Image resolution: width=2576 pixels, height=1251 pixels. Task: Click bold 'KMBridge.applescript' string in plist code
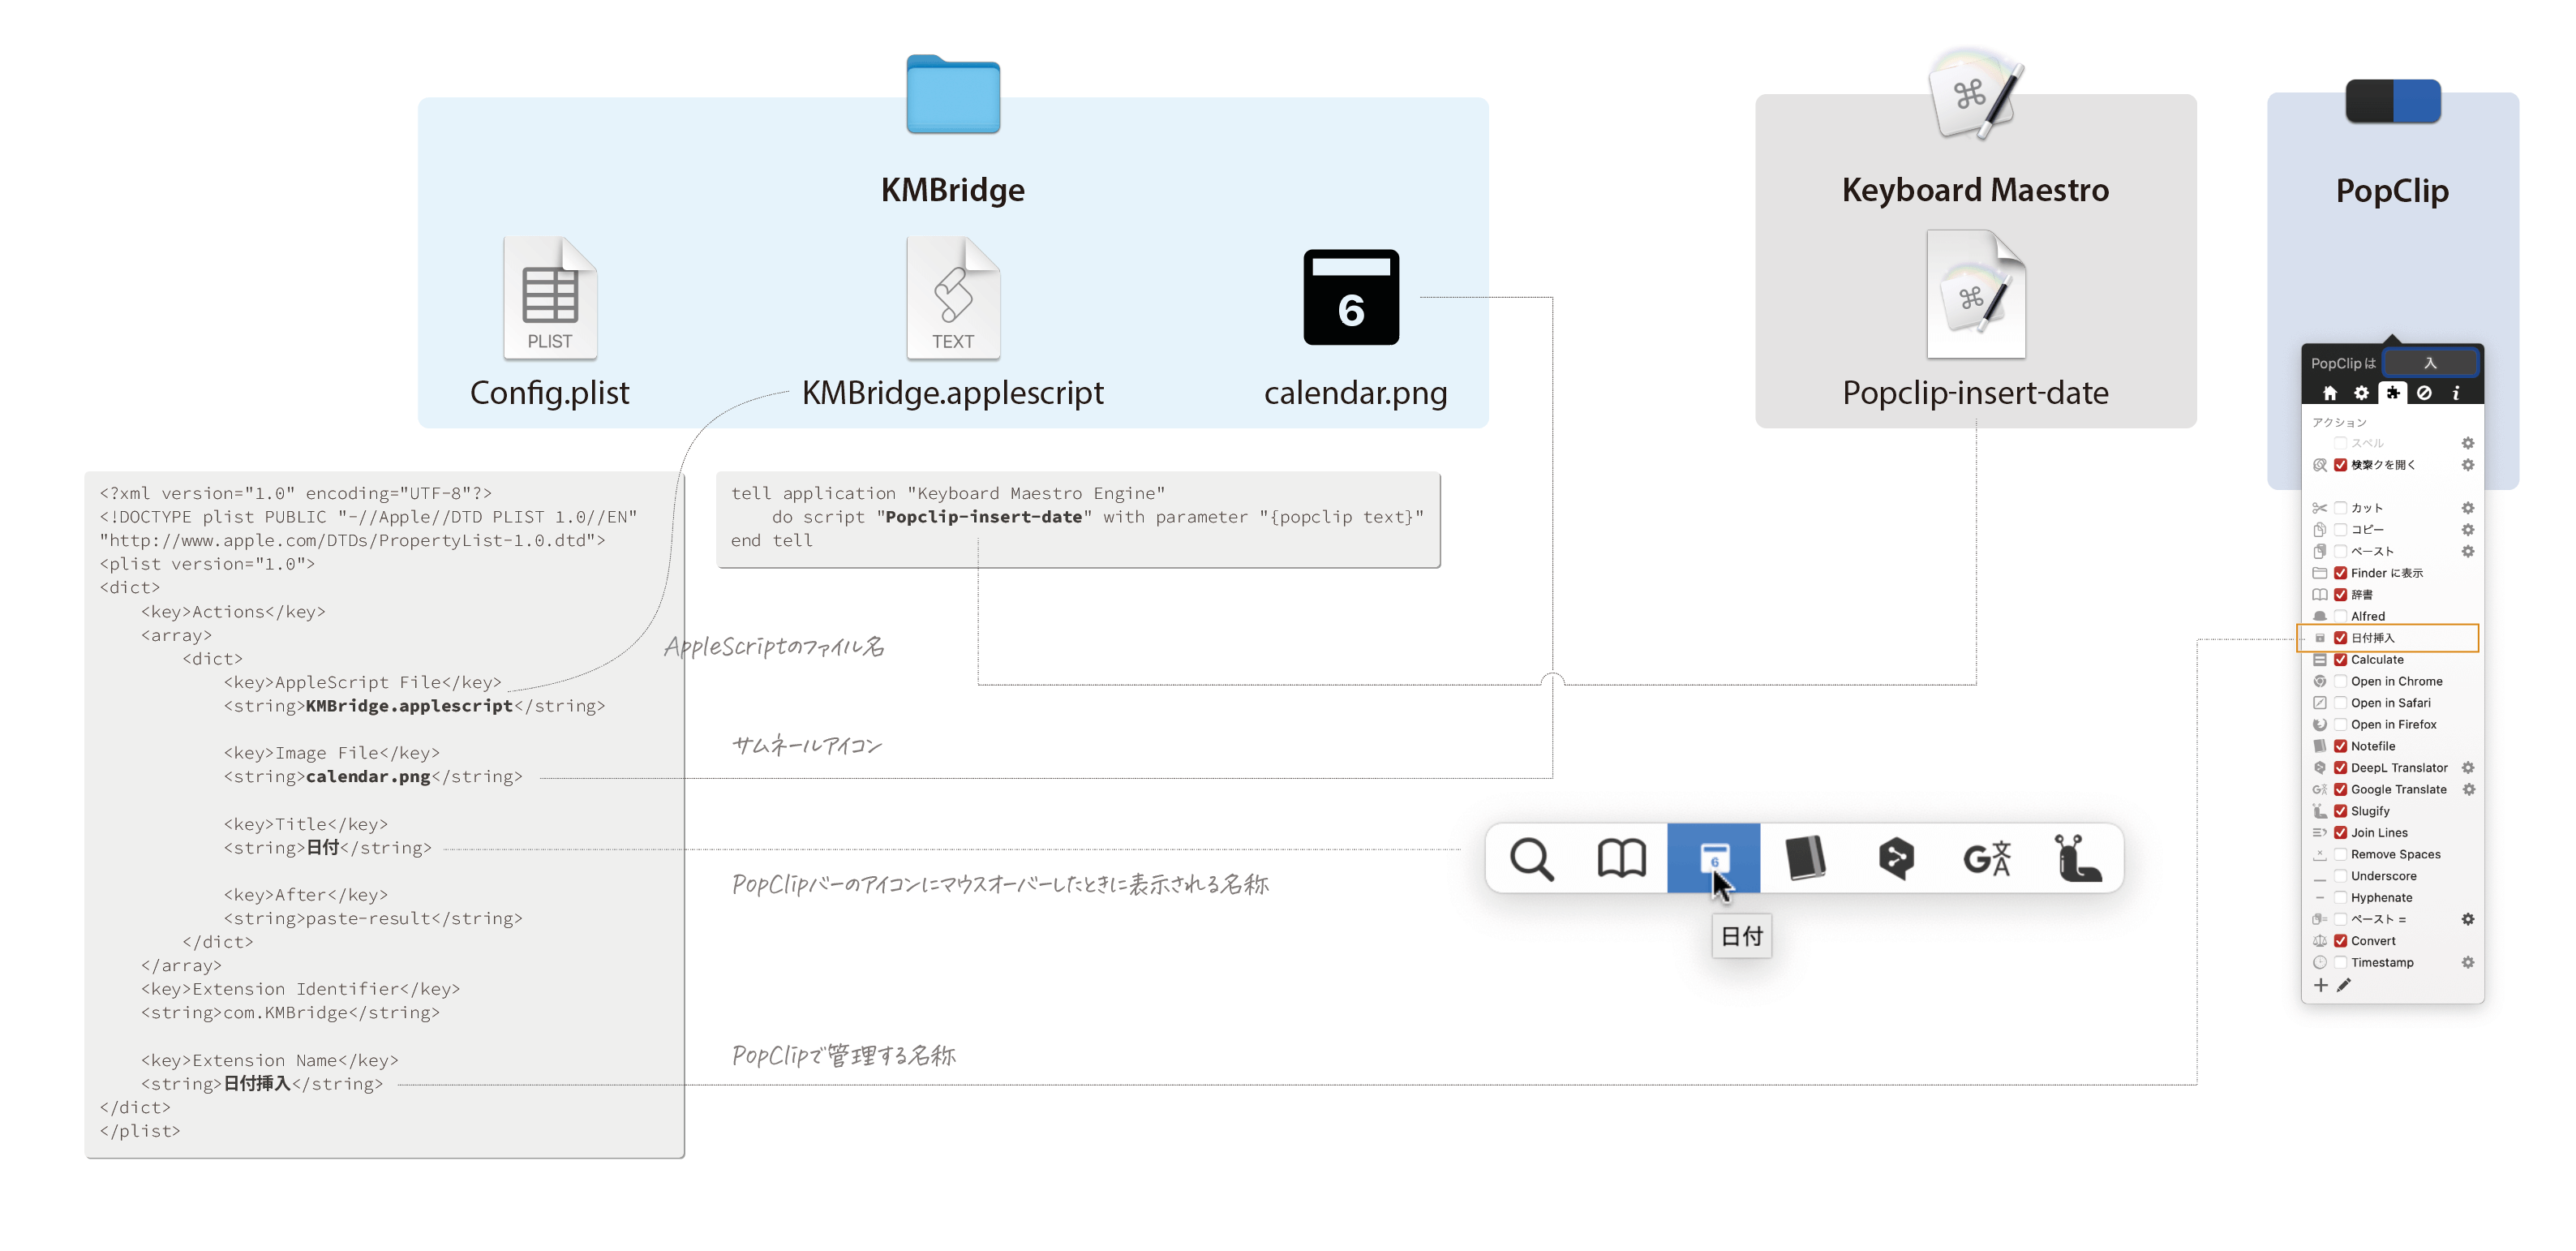tap(409, 706)
